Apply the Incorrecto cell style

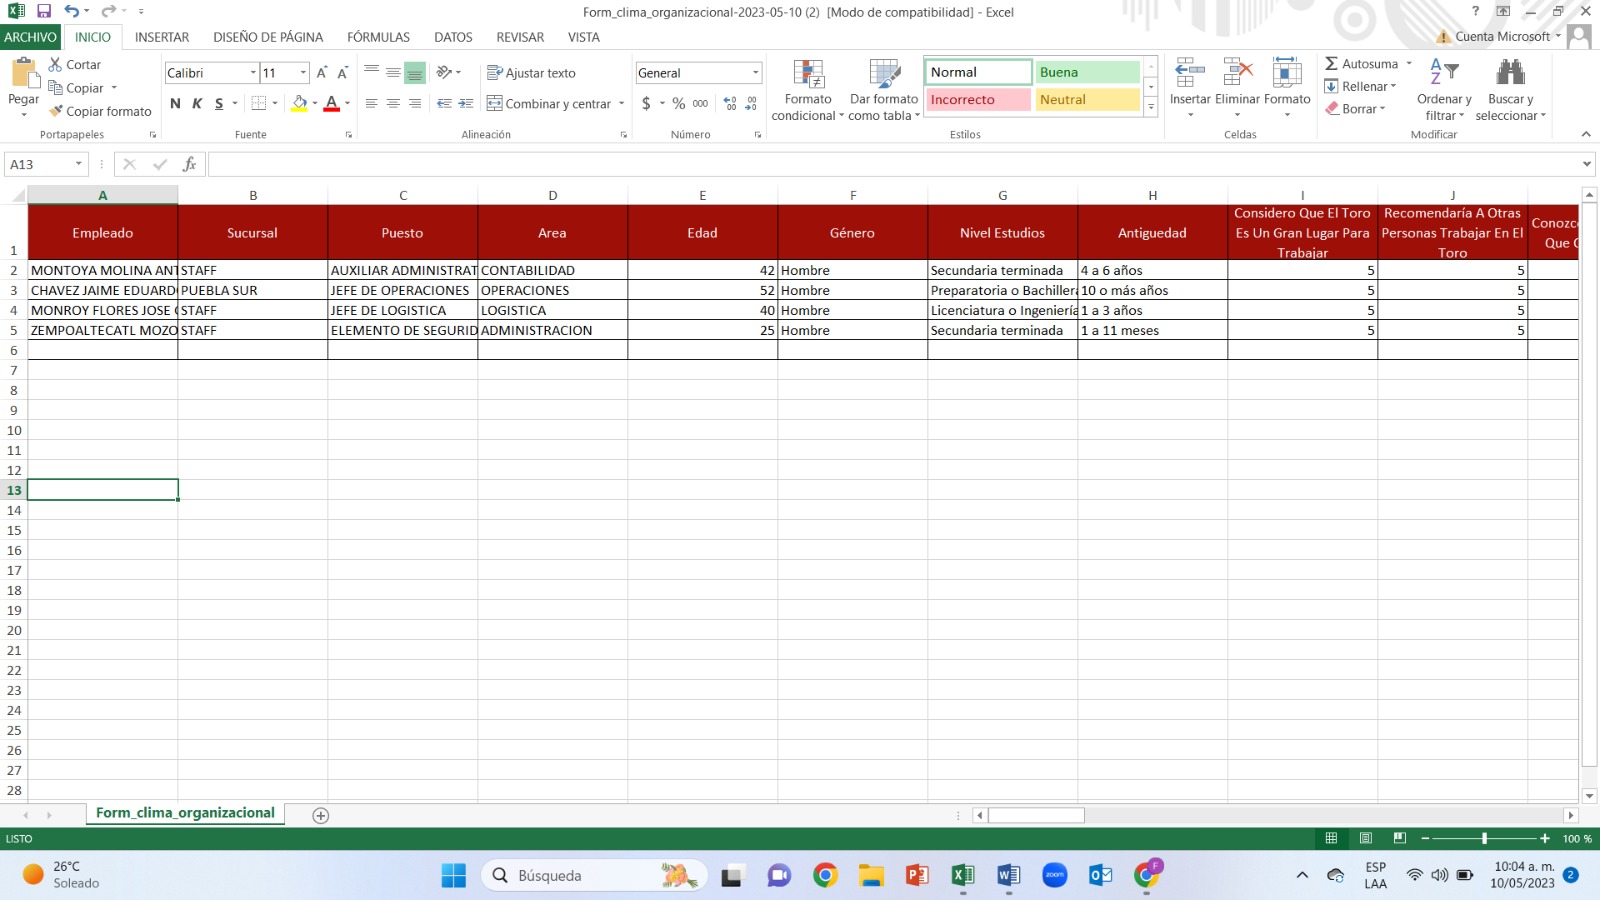pos(978,100)
